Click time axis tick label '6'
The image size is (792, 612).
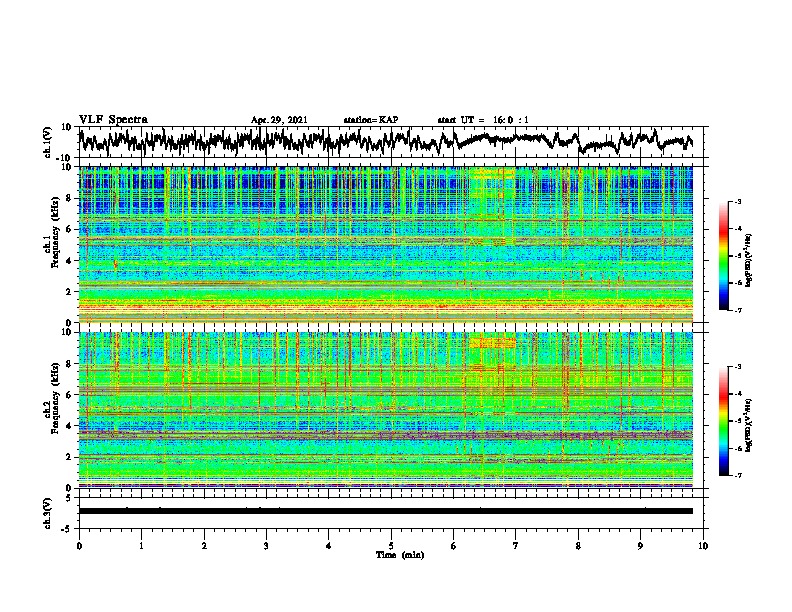pos(453,546)
